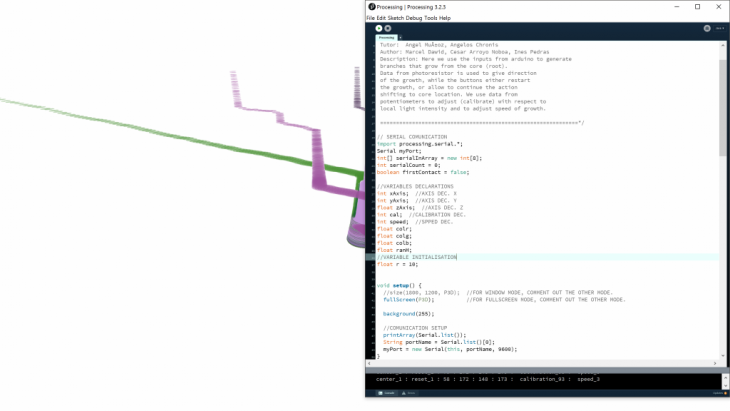Open the Java mode selector dropdown
This screenshot has width=730, height=411.
click(720, 28)
